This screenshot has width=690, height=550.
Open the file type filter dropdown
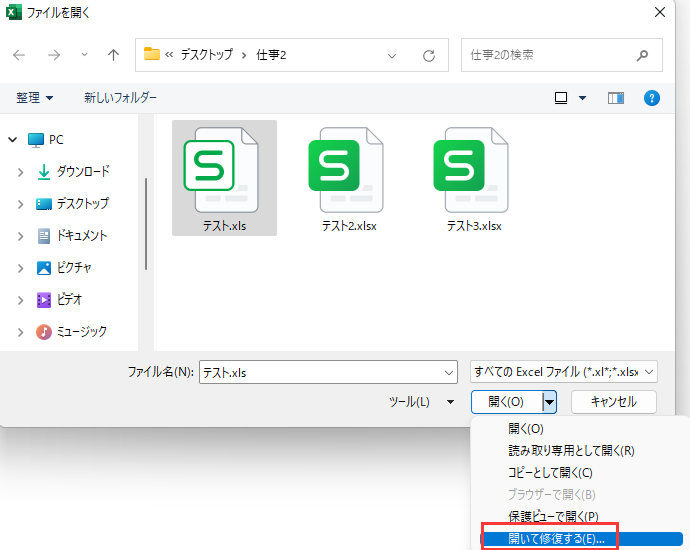[x=564, y=372]
